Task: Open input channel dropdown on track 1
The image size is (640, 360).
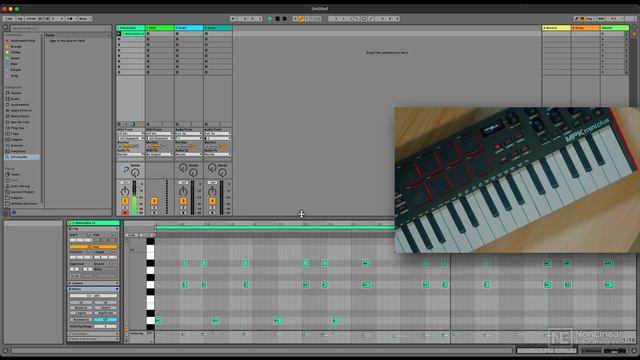Action: click(x=131, y=138)
